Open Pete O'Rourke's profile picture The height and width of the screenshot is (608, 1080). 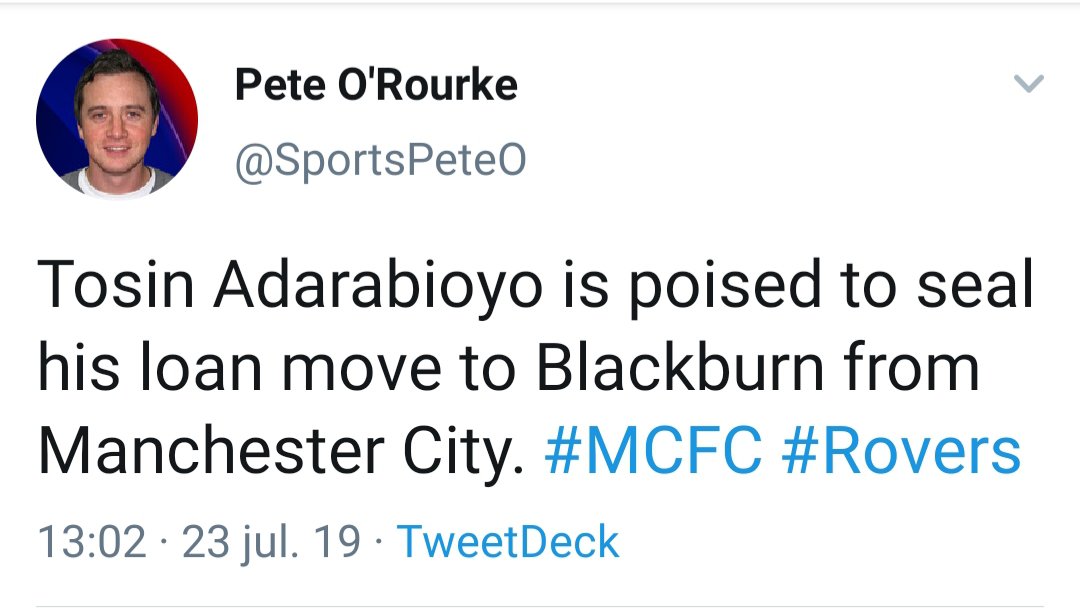click(x=117, y=118)
